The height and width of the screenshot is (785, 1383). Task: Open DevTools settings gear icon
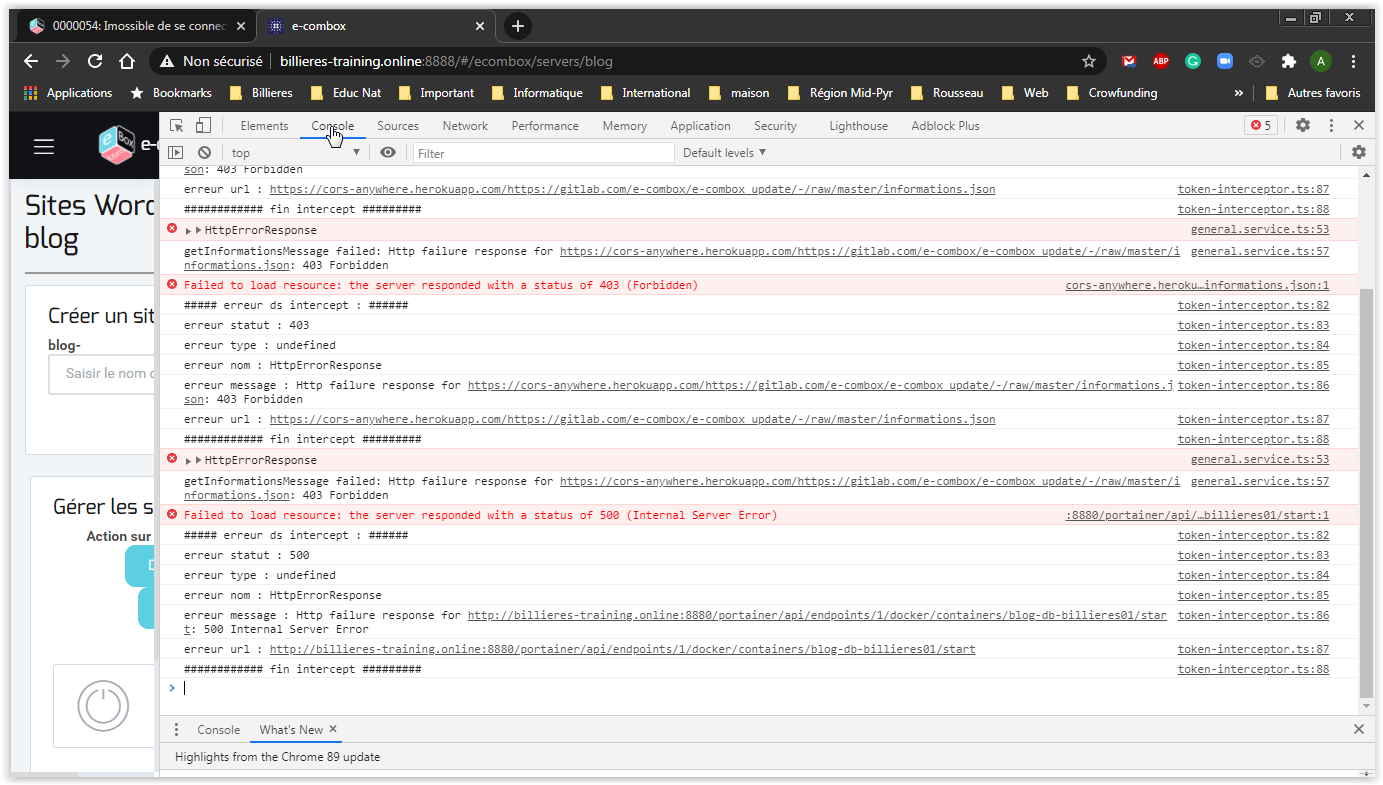point(1302,126)
